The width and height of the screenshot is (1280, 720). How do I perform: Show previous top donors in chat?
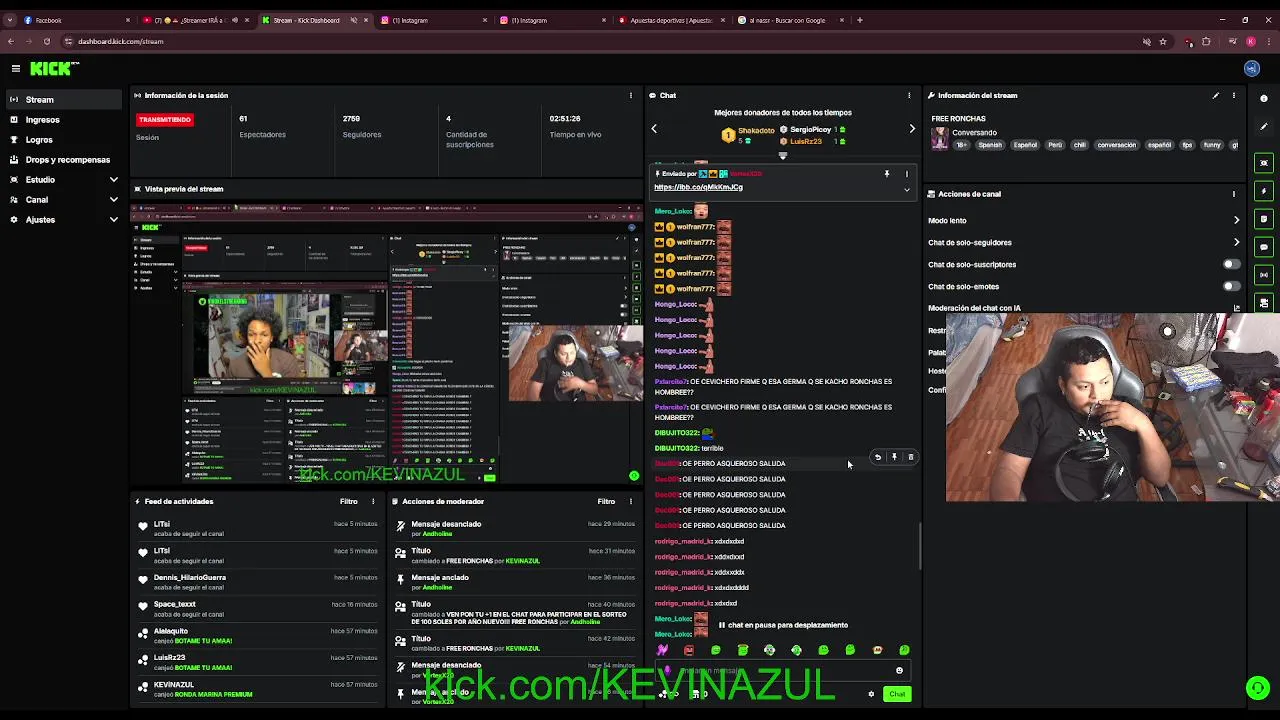(x=654, y=128)
